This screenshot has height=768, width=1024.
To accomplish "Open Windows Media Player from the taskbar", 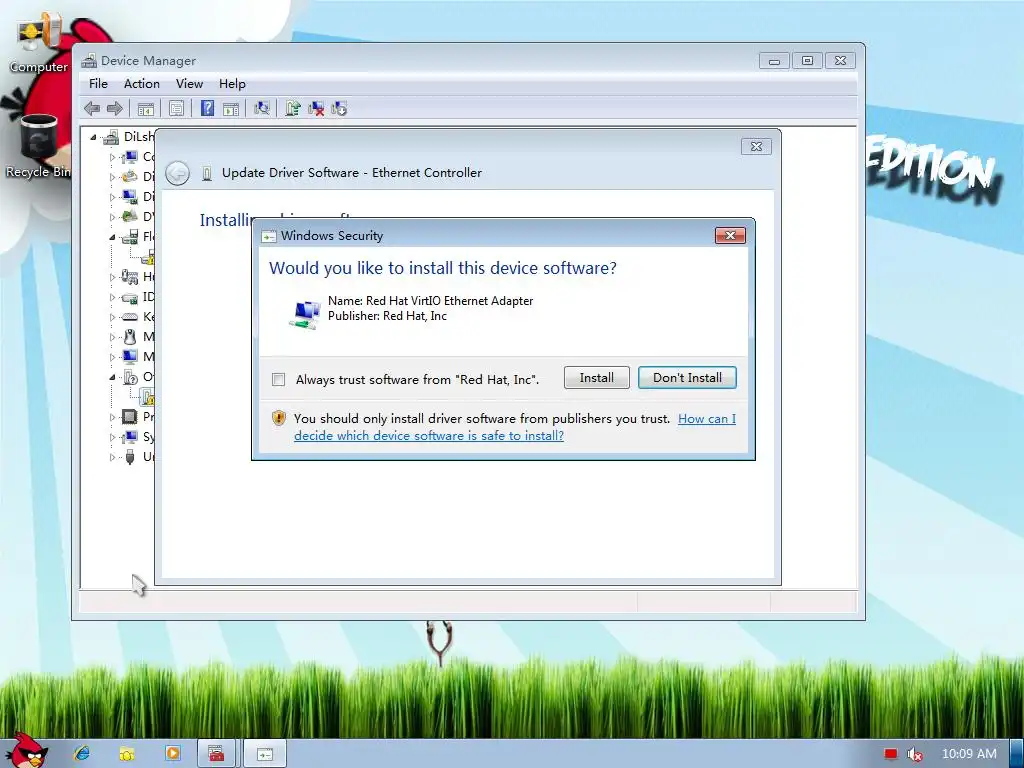I will click(x=172, y=753).
